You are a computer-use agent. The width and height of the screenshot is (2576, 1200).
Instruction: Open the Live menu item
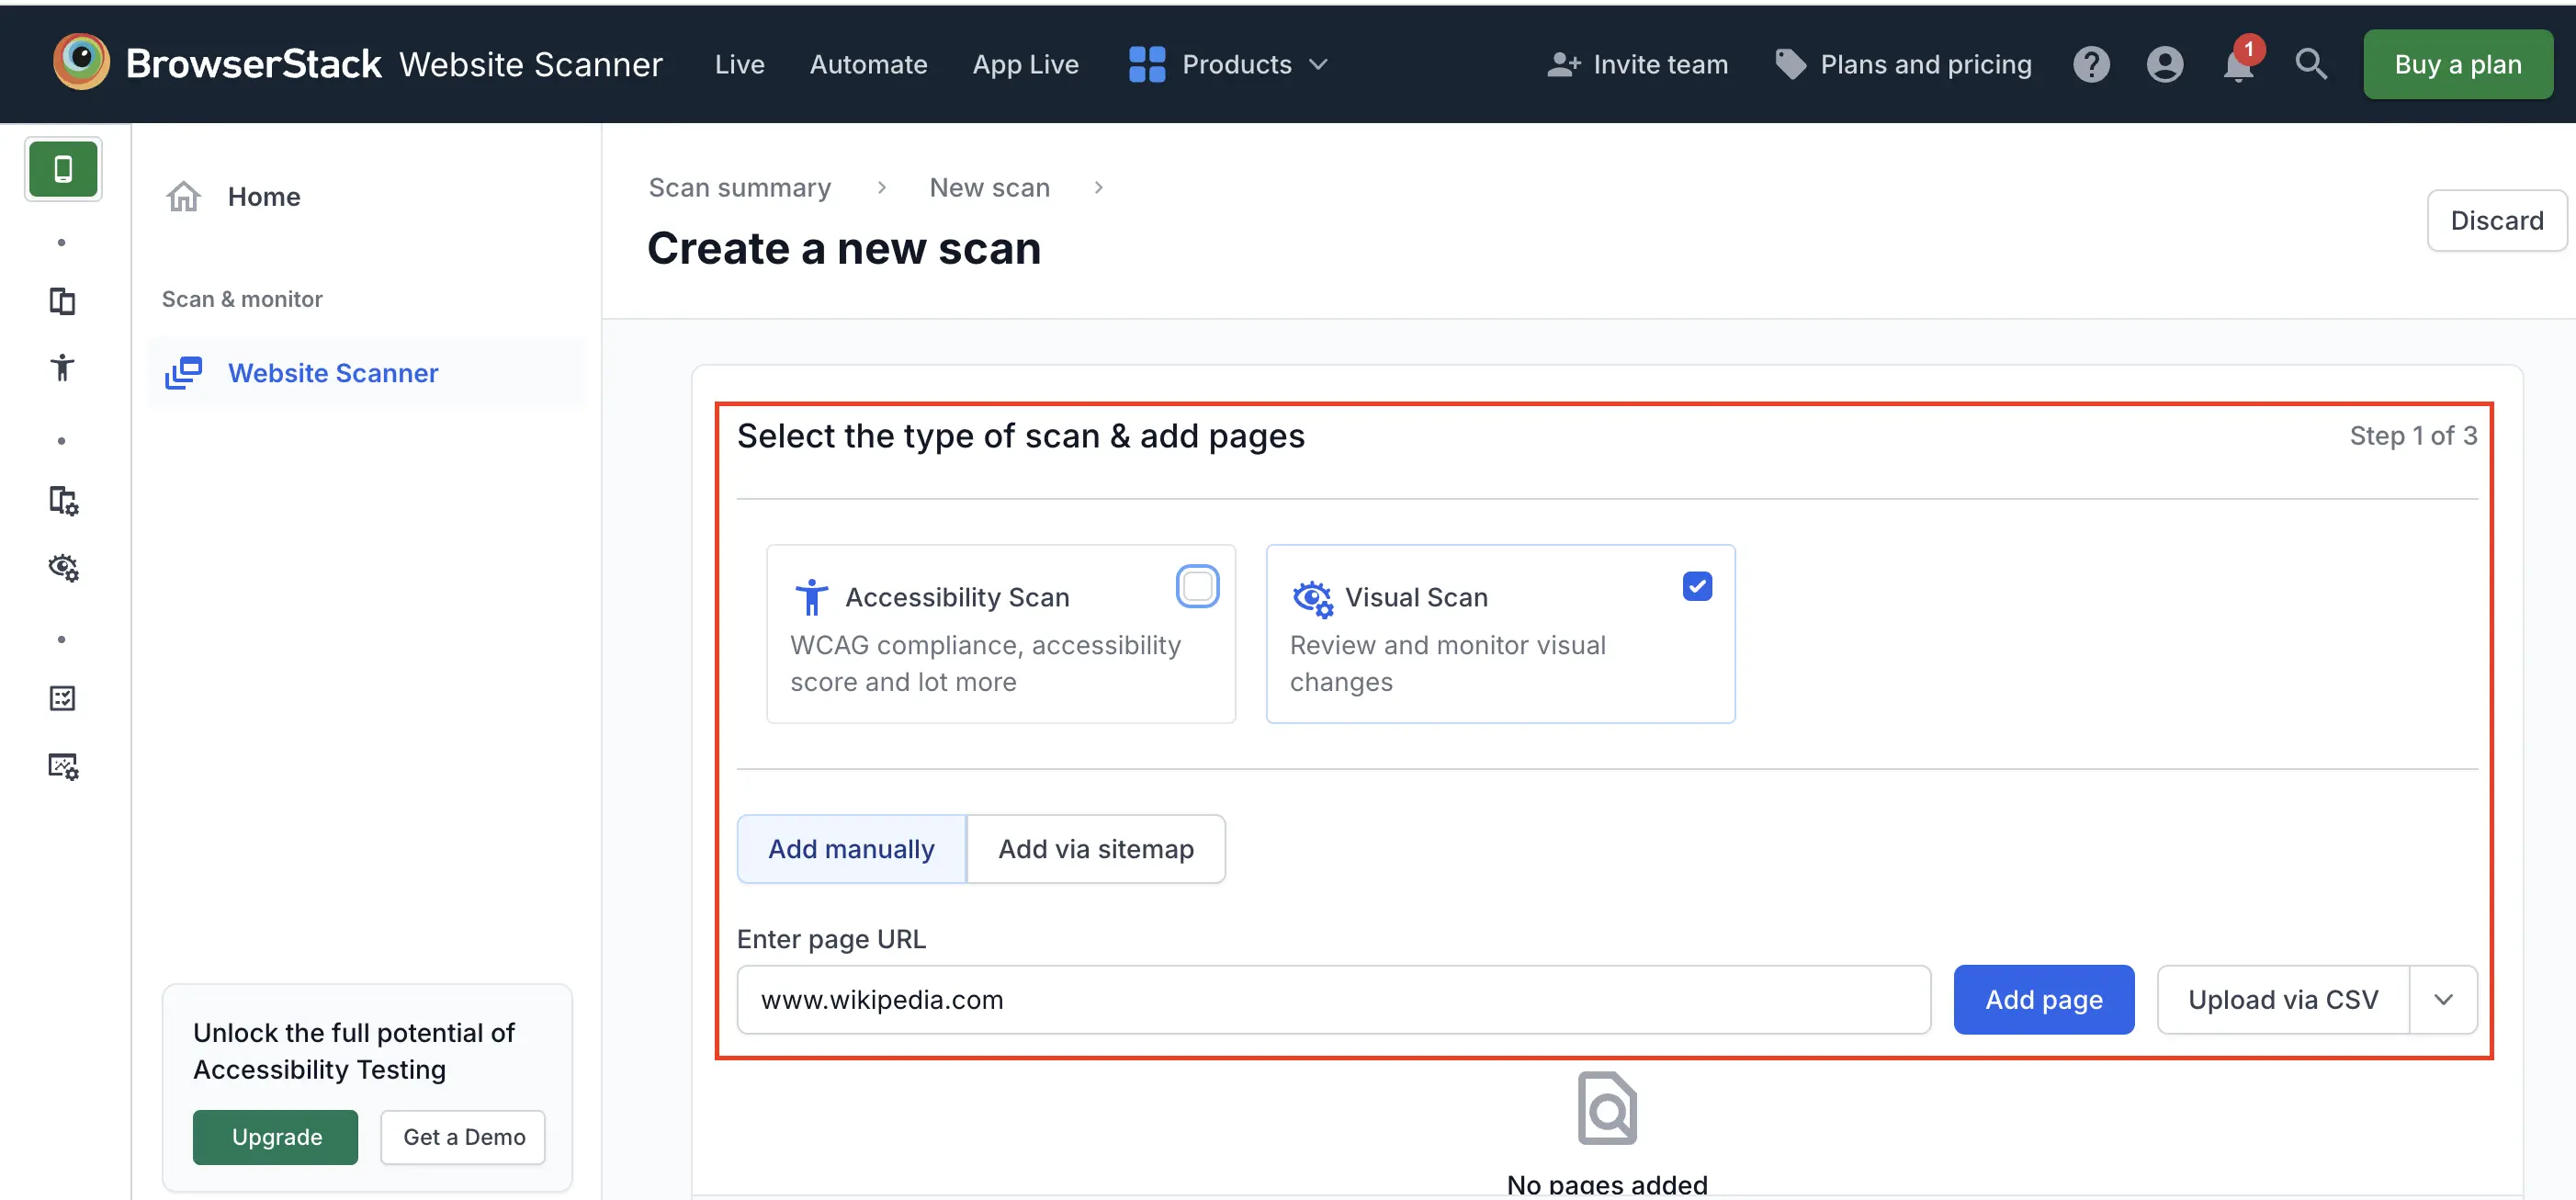pos(739,64)
